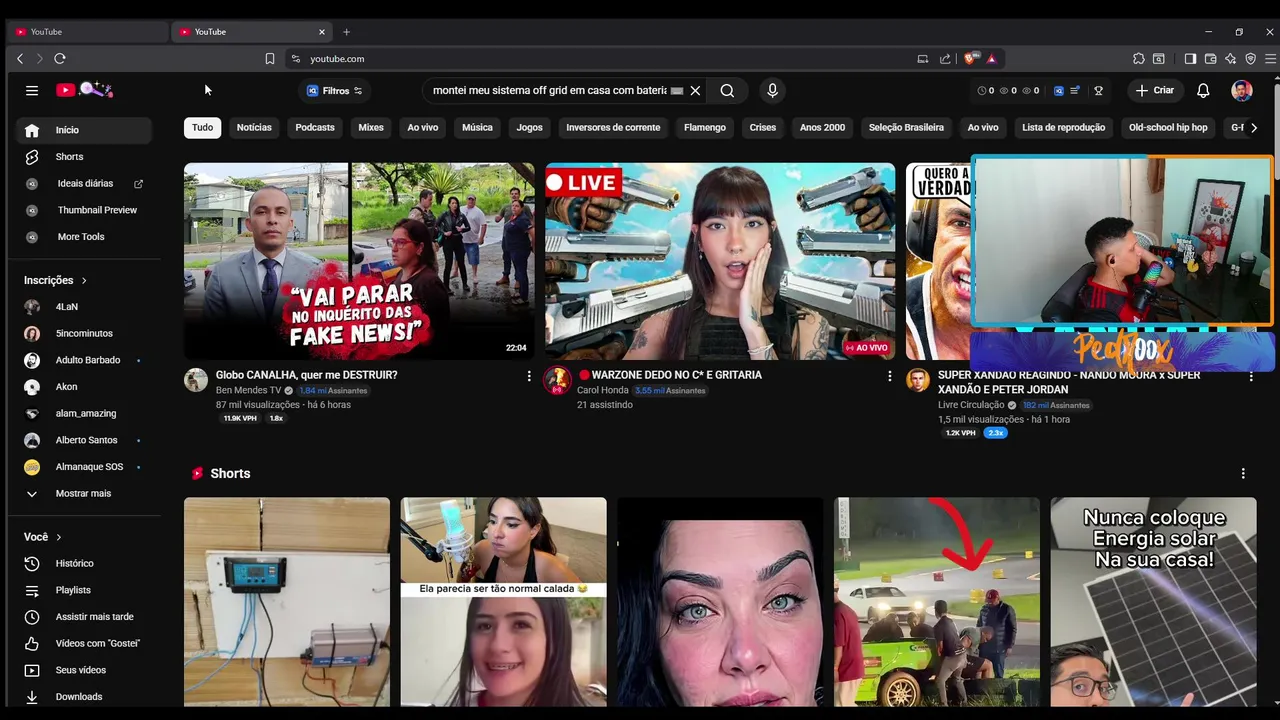The image size is (1280, 720).
Task: Open the Brave Wallet icon
Action: tap(1210, 59)
